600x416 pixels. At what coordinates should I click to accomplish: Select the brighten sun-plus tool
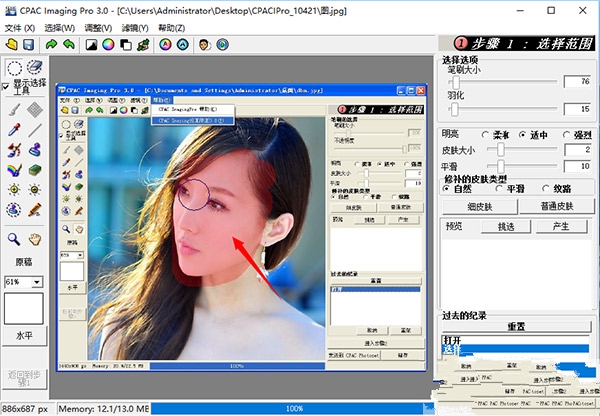coord(14,189)
